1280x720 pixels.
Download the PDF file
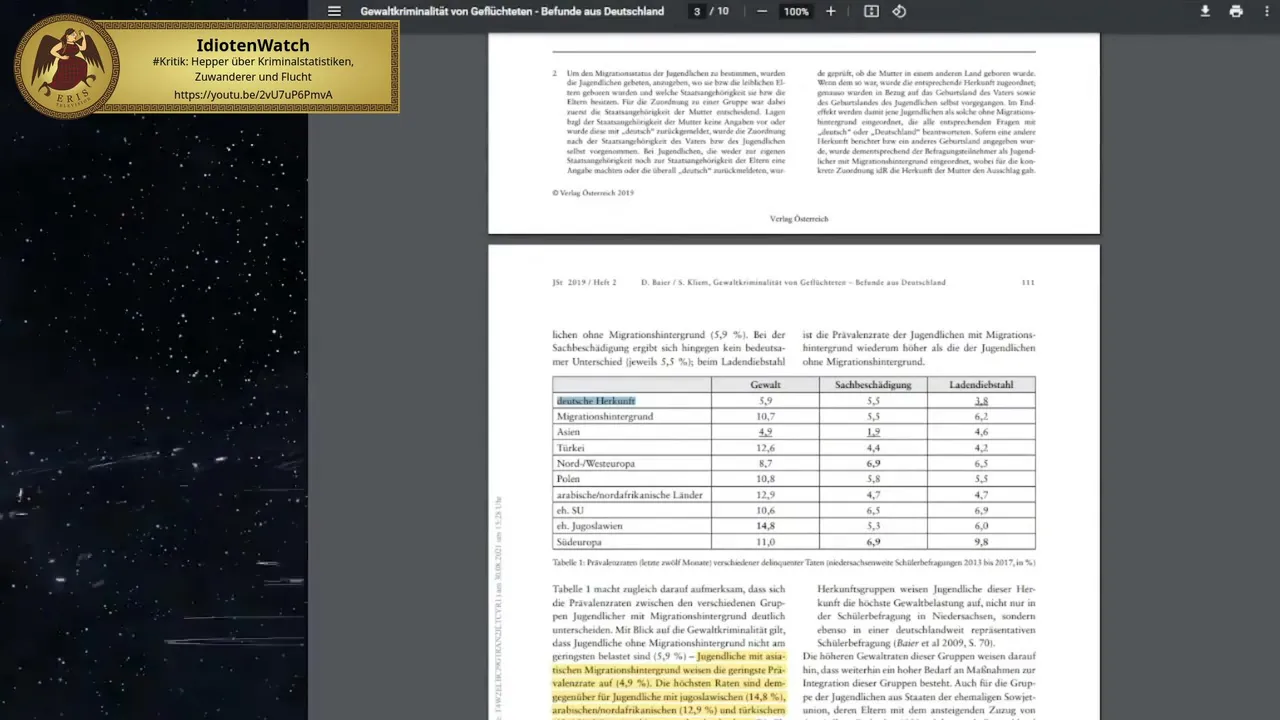[x=1205, y=12]
